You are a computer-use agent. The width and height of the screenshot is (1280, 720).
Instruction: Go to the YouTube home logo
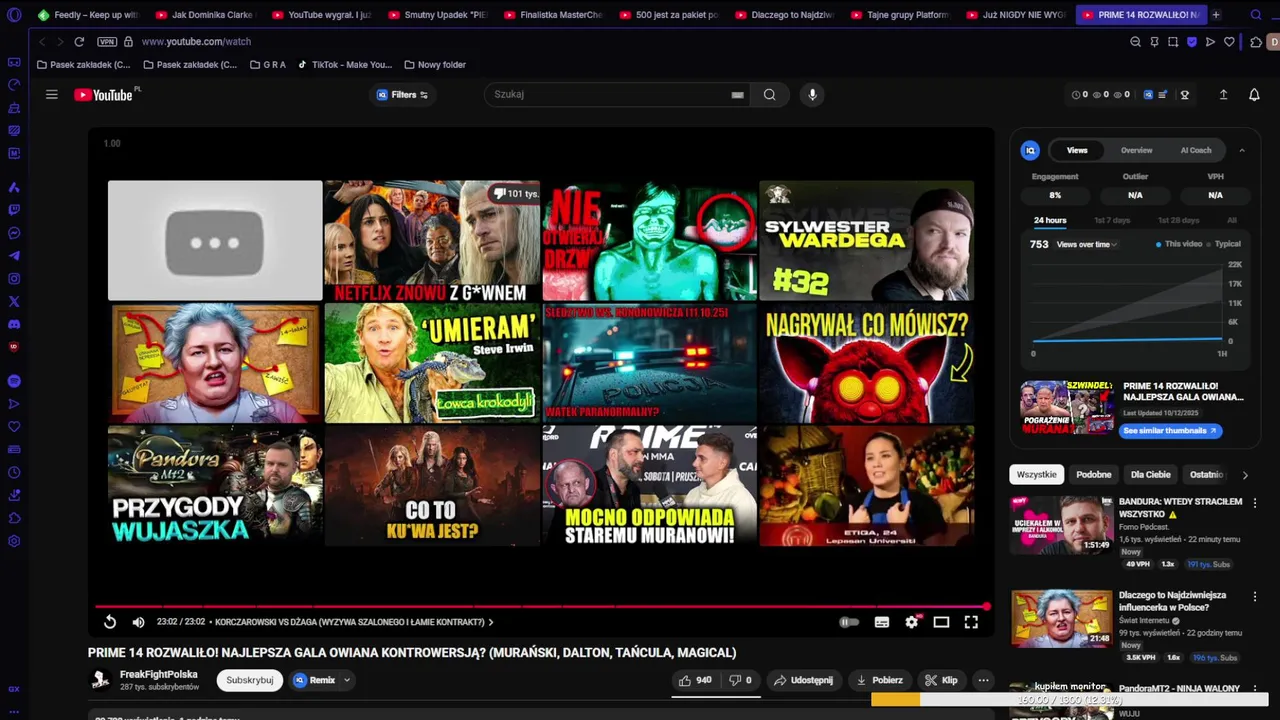[x=104, y=95]
